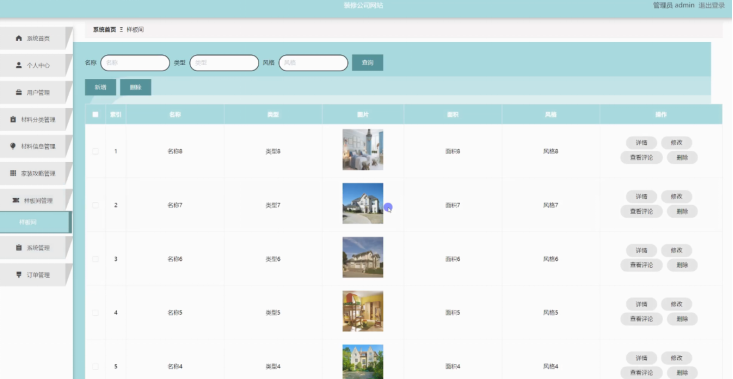The width and height of the screenshot is (733, 379).
Task: Click the 查询 search button
Action: click(x=367, y=63)
